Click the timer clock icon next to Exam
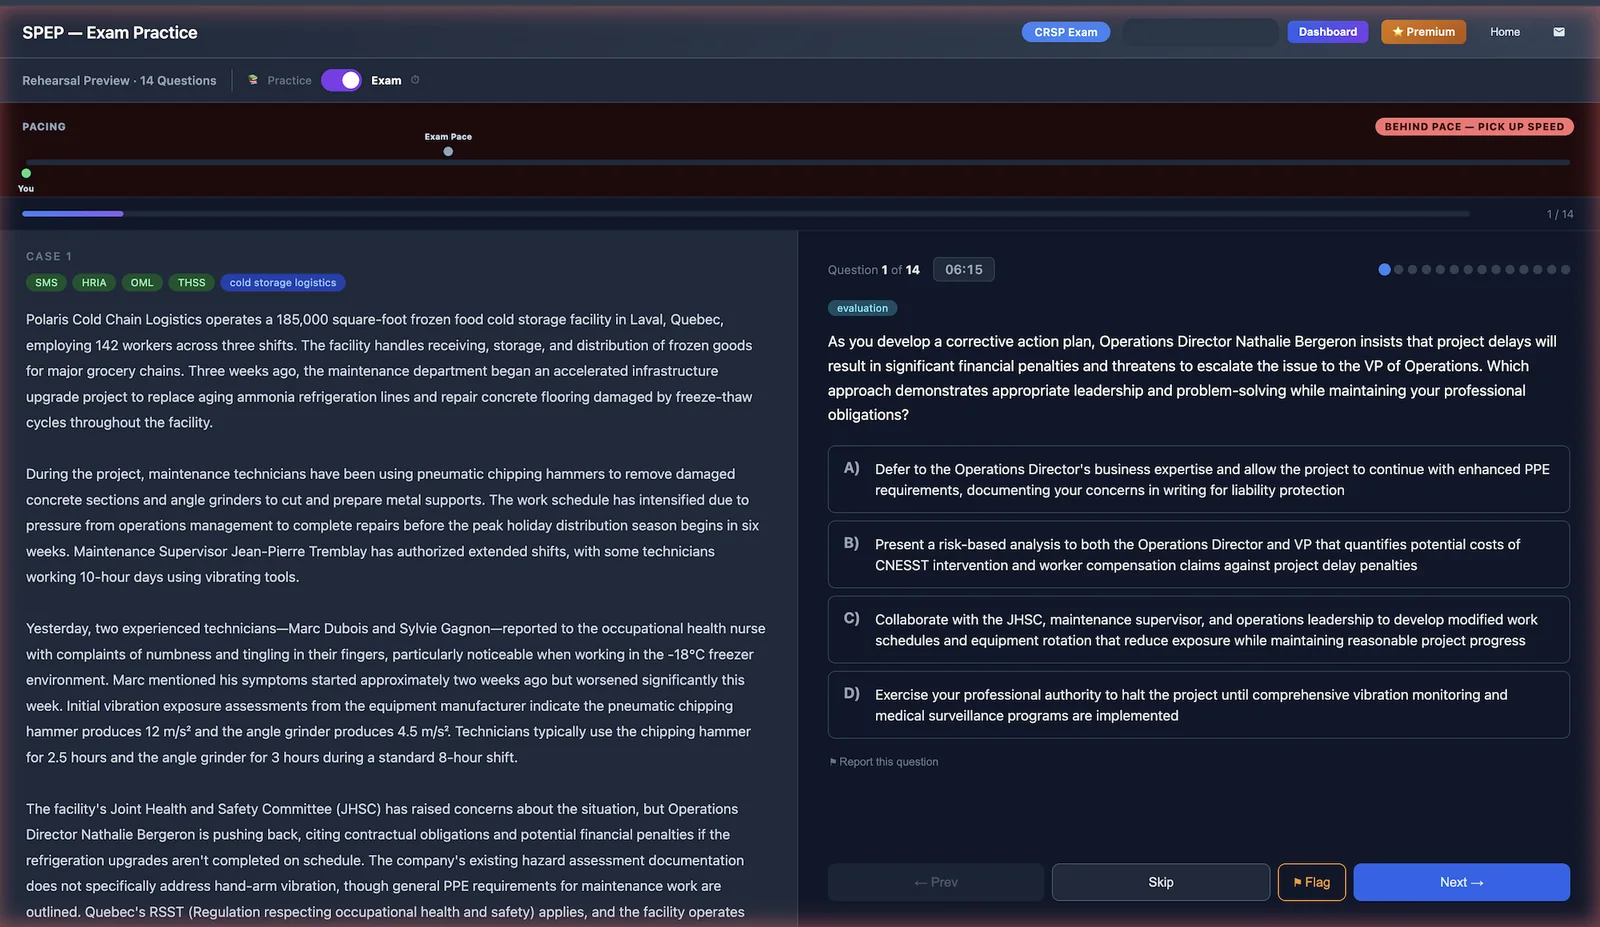The width and height of the screenshot is (1600, 927). coord(415,80)
